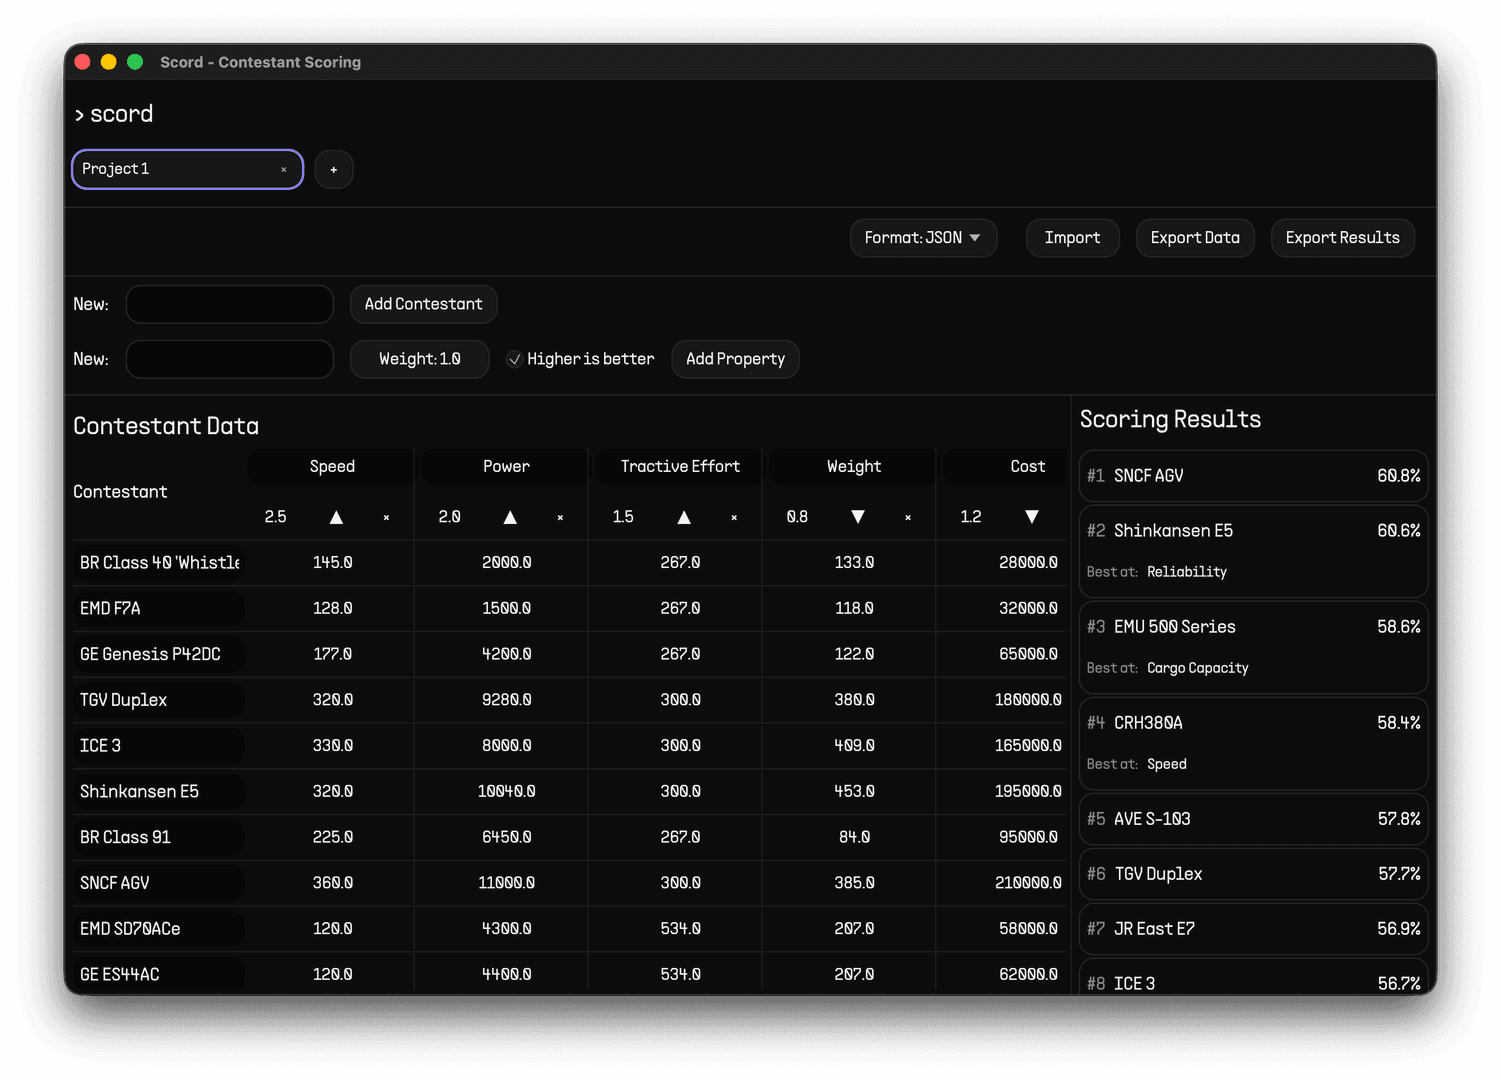Open the Shinkansen E5 scoring result card
Screen dimensions: 1501x1080
click(x=1253, y=550)
